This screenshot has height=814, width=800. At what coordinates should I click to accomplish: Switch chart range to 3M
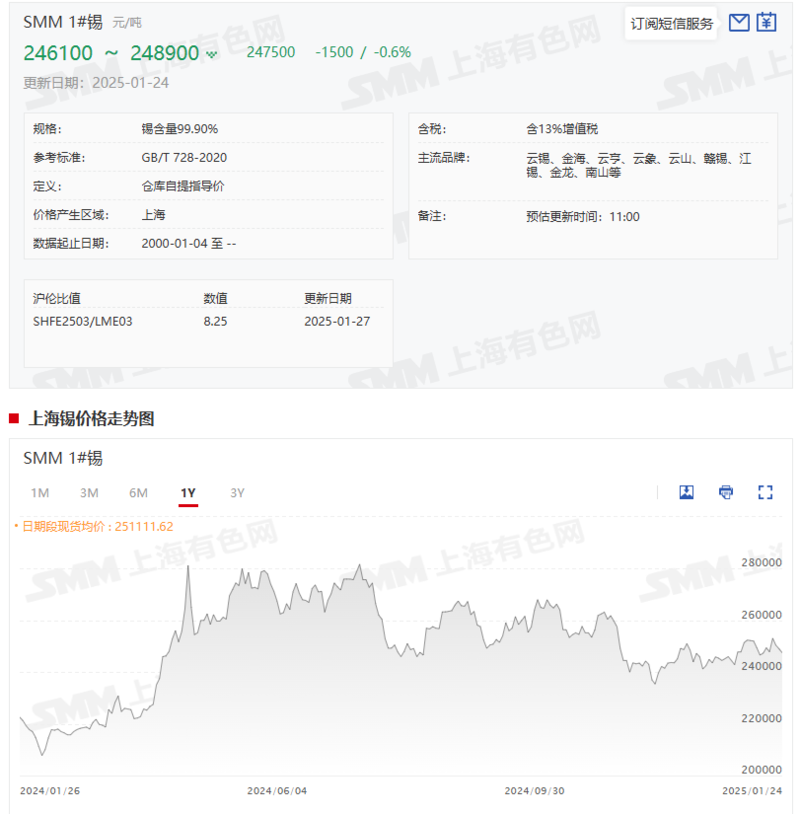pos(89,493)
